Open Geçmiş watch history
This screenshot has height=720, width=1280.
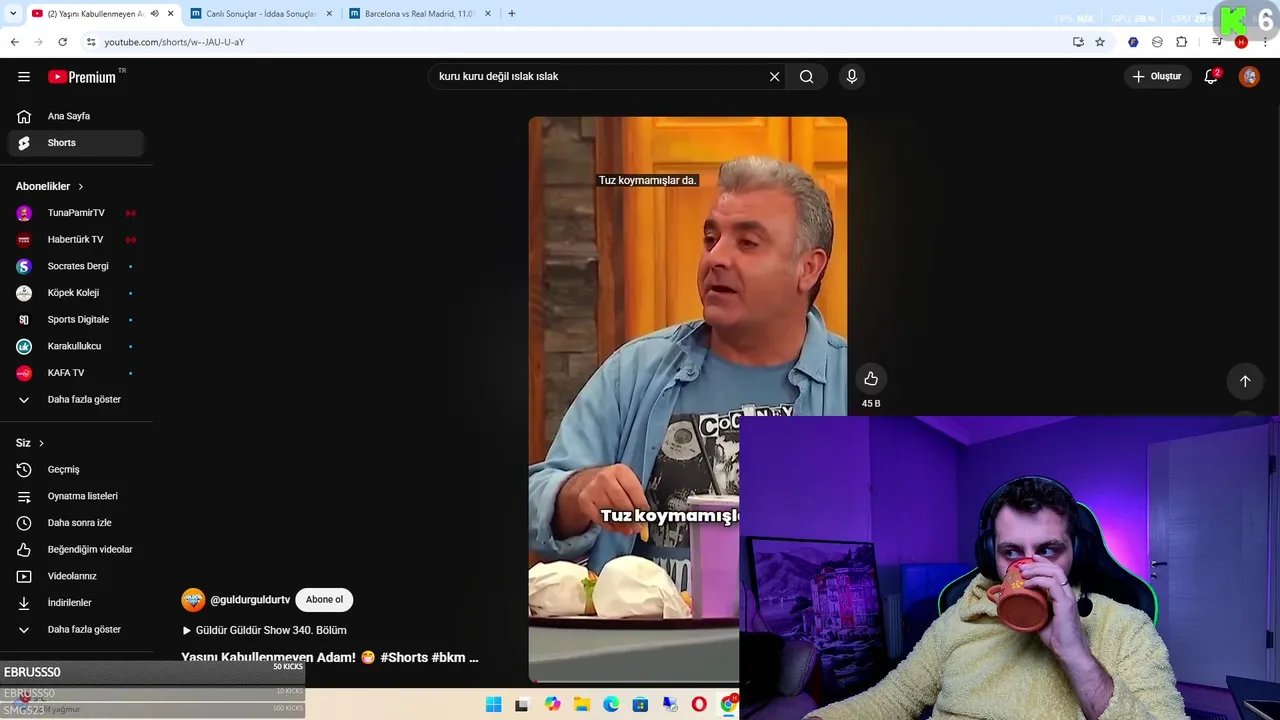pyautogui.click(x=75, y=470)
